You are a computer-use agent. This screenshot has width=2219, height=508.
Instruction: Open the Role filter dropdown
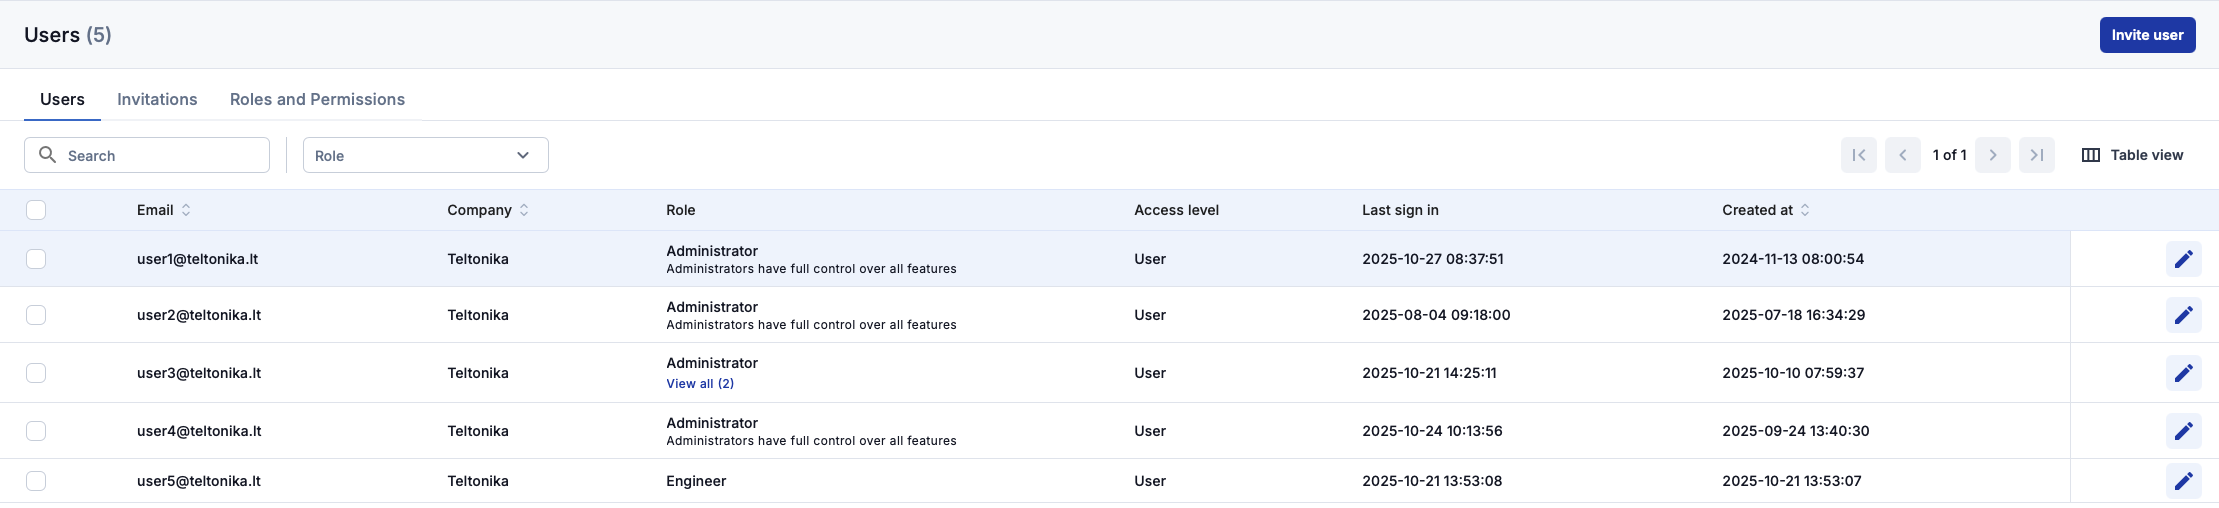point(425,155)
